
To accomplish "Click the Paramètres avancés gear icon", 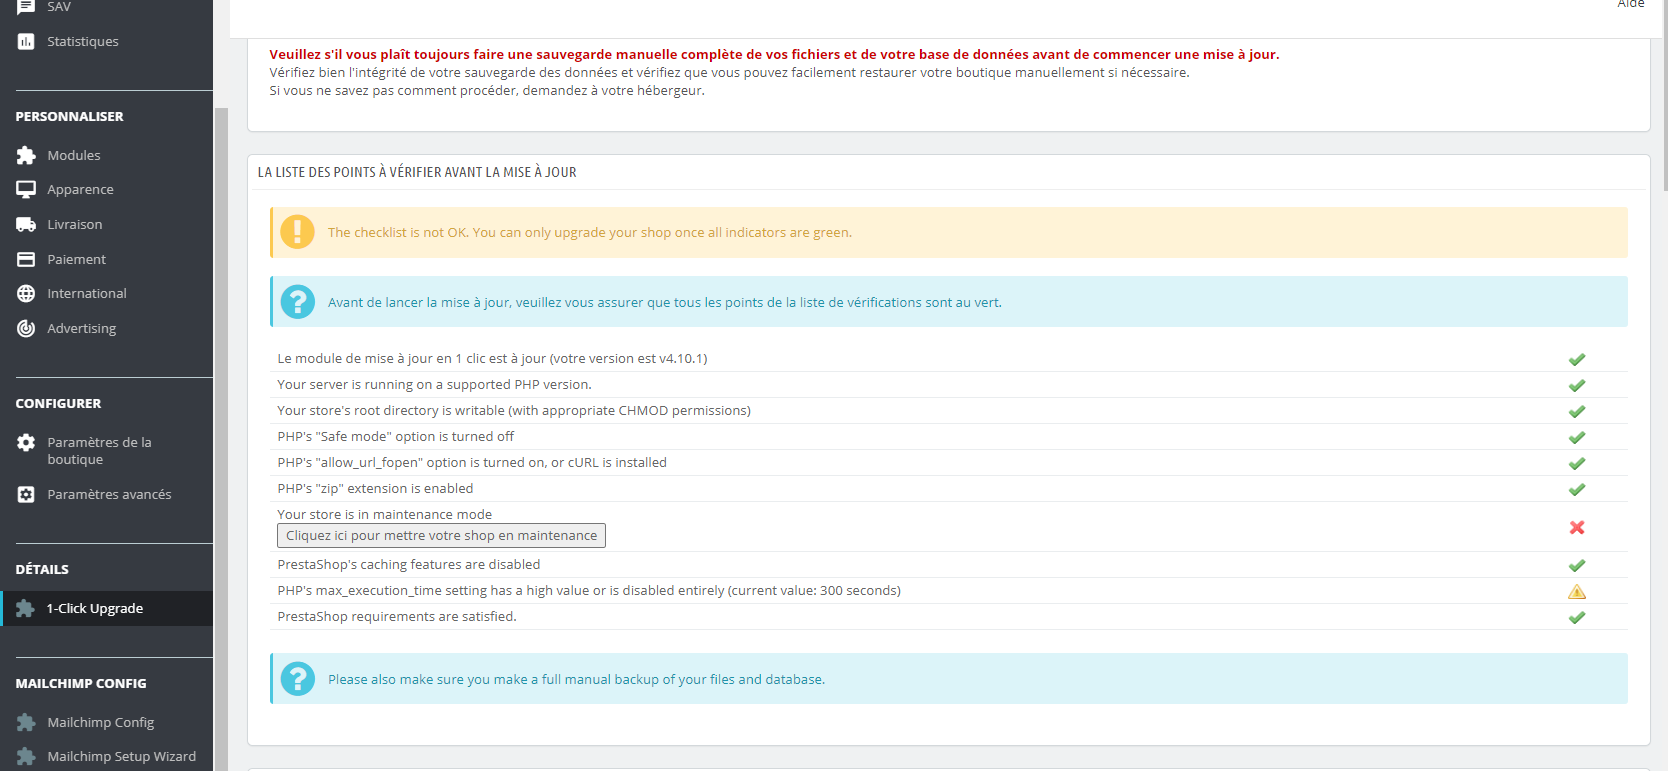I will (x=26, y=494).
